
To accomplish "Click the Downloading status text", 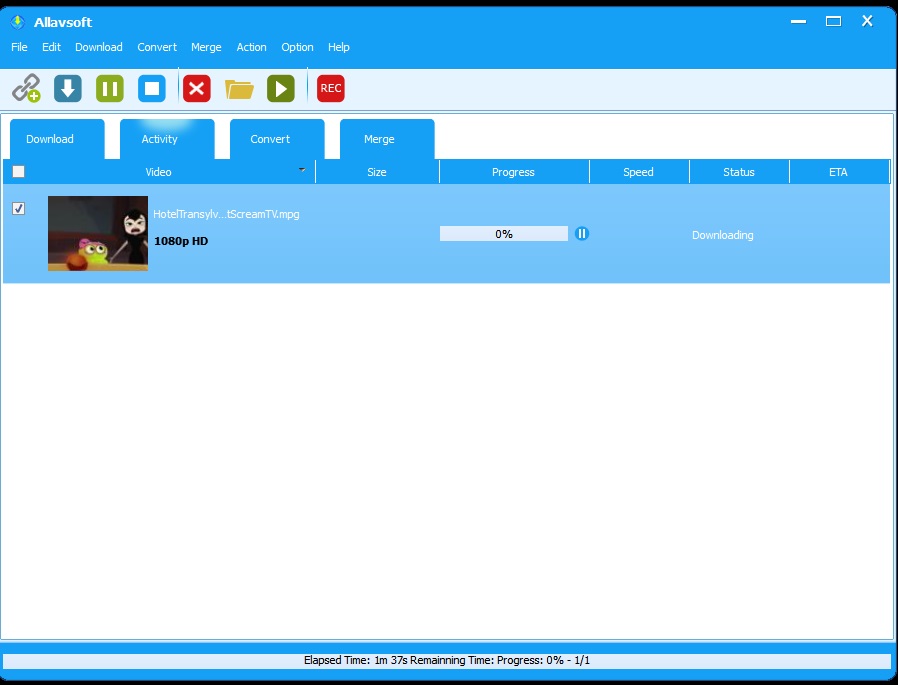I will click(x=723, y=235).
